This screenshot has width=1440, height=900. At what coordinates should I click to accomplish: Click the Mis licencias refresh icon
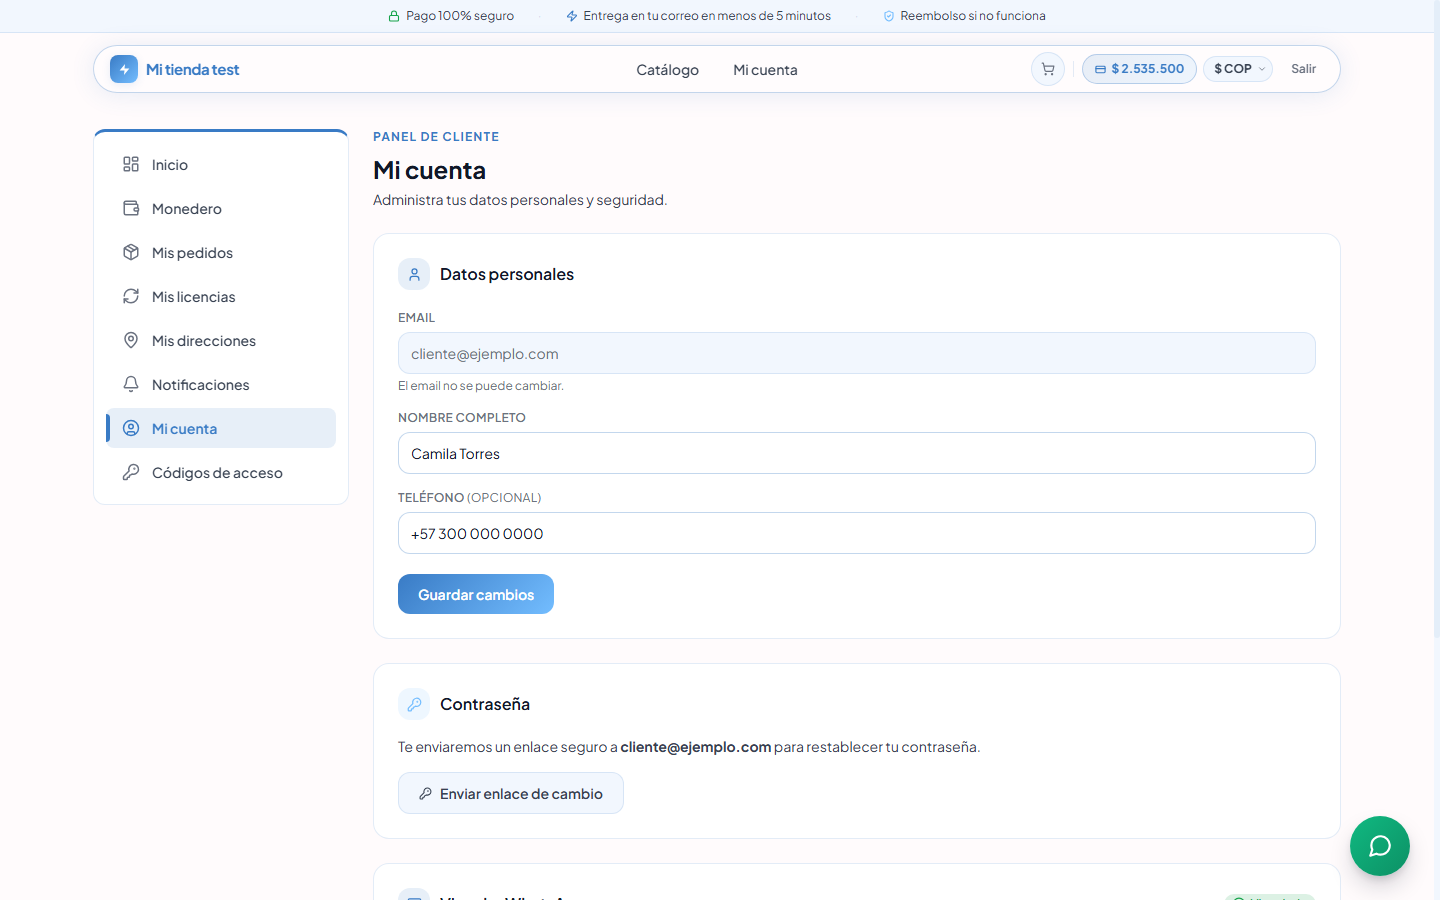[131, 296]
